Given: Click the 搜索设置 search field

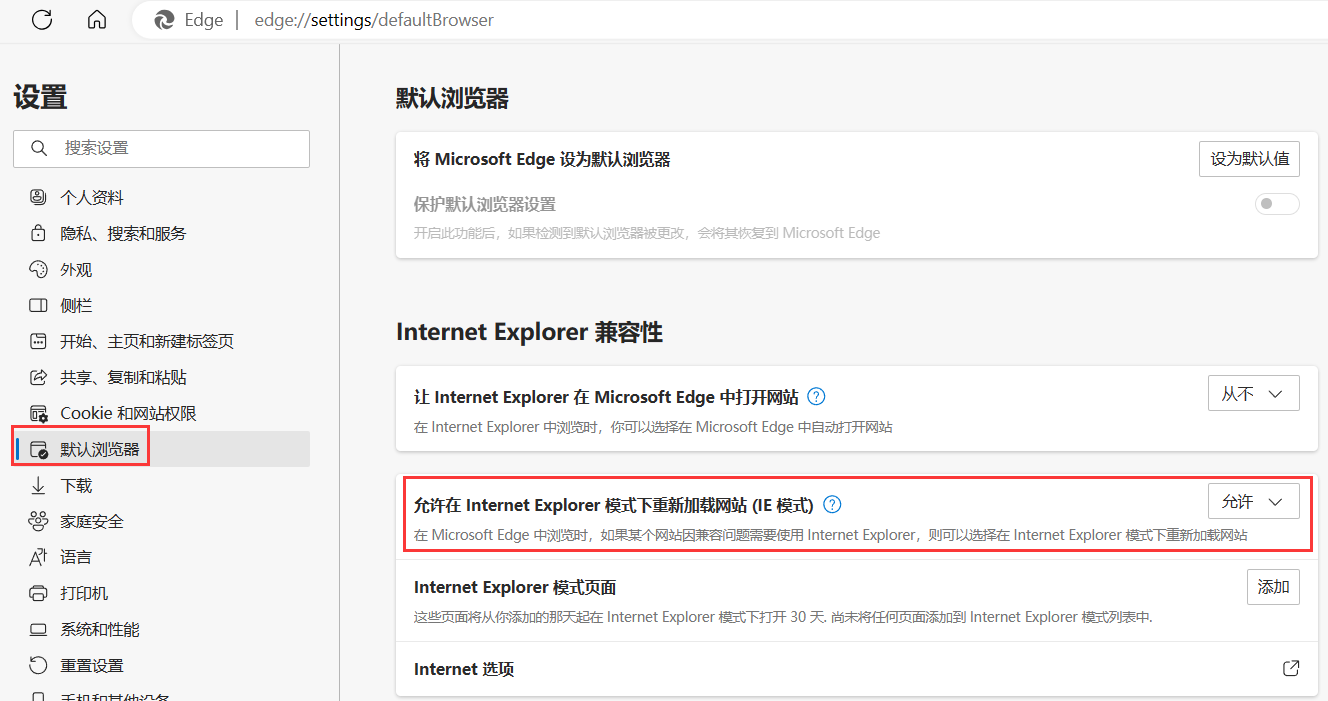Looking at the screenshot, I should (x=161, y=147).
